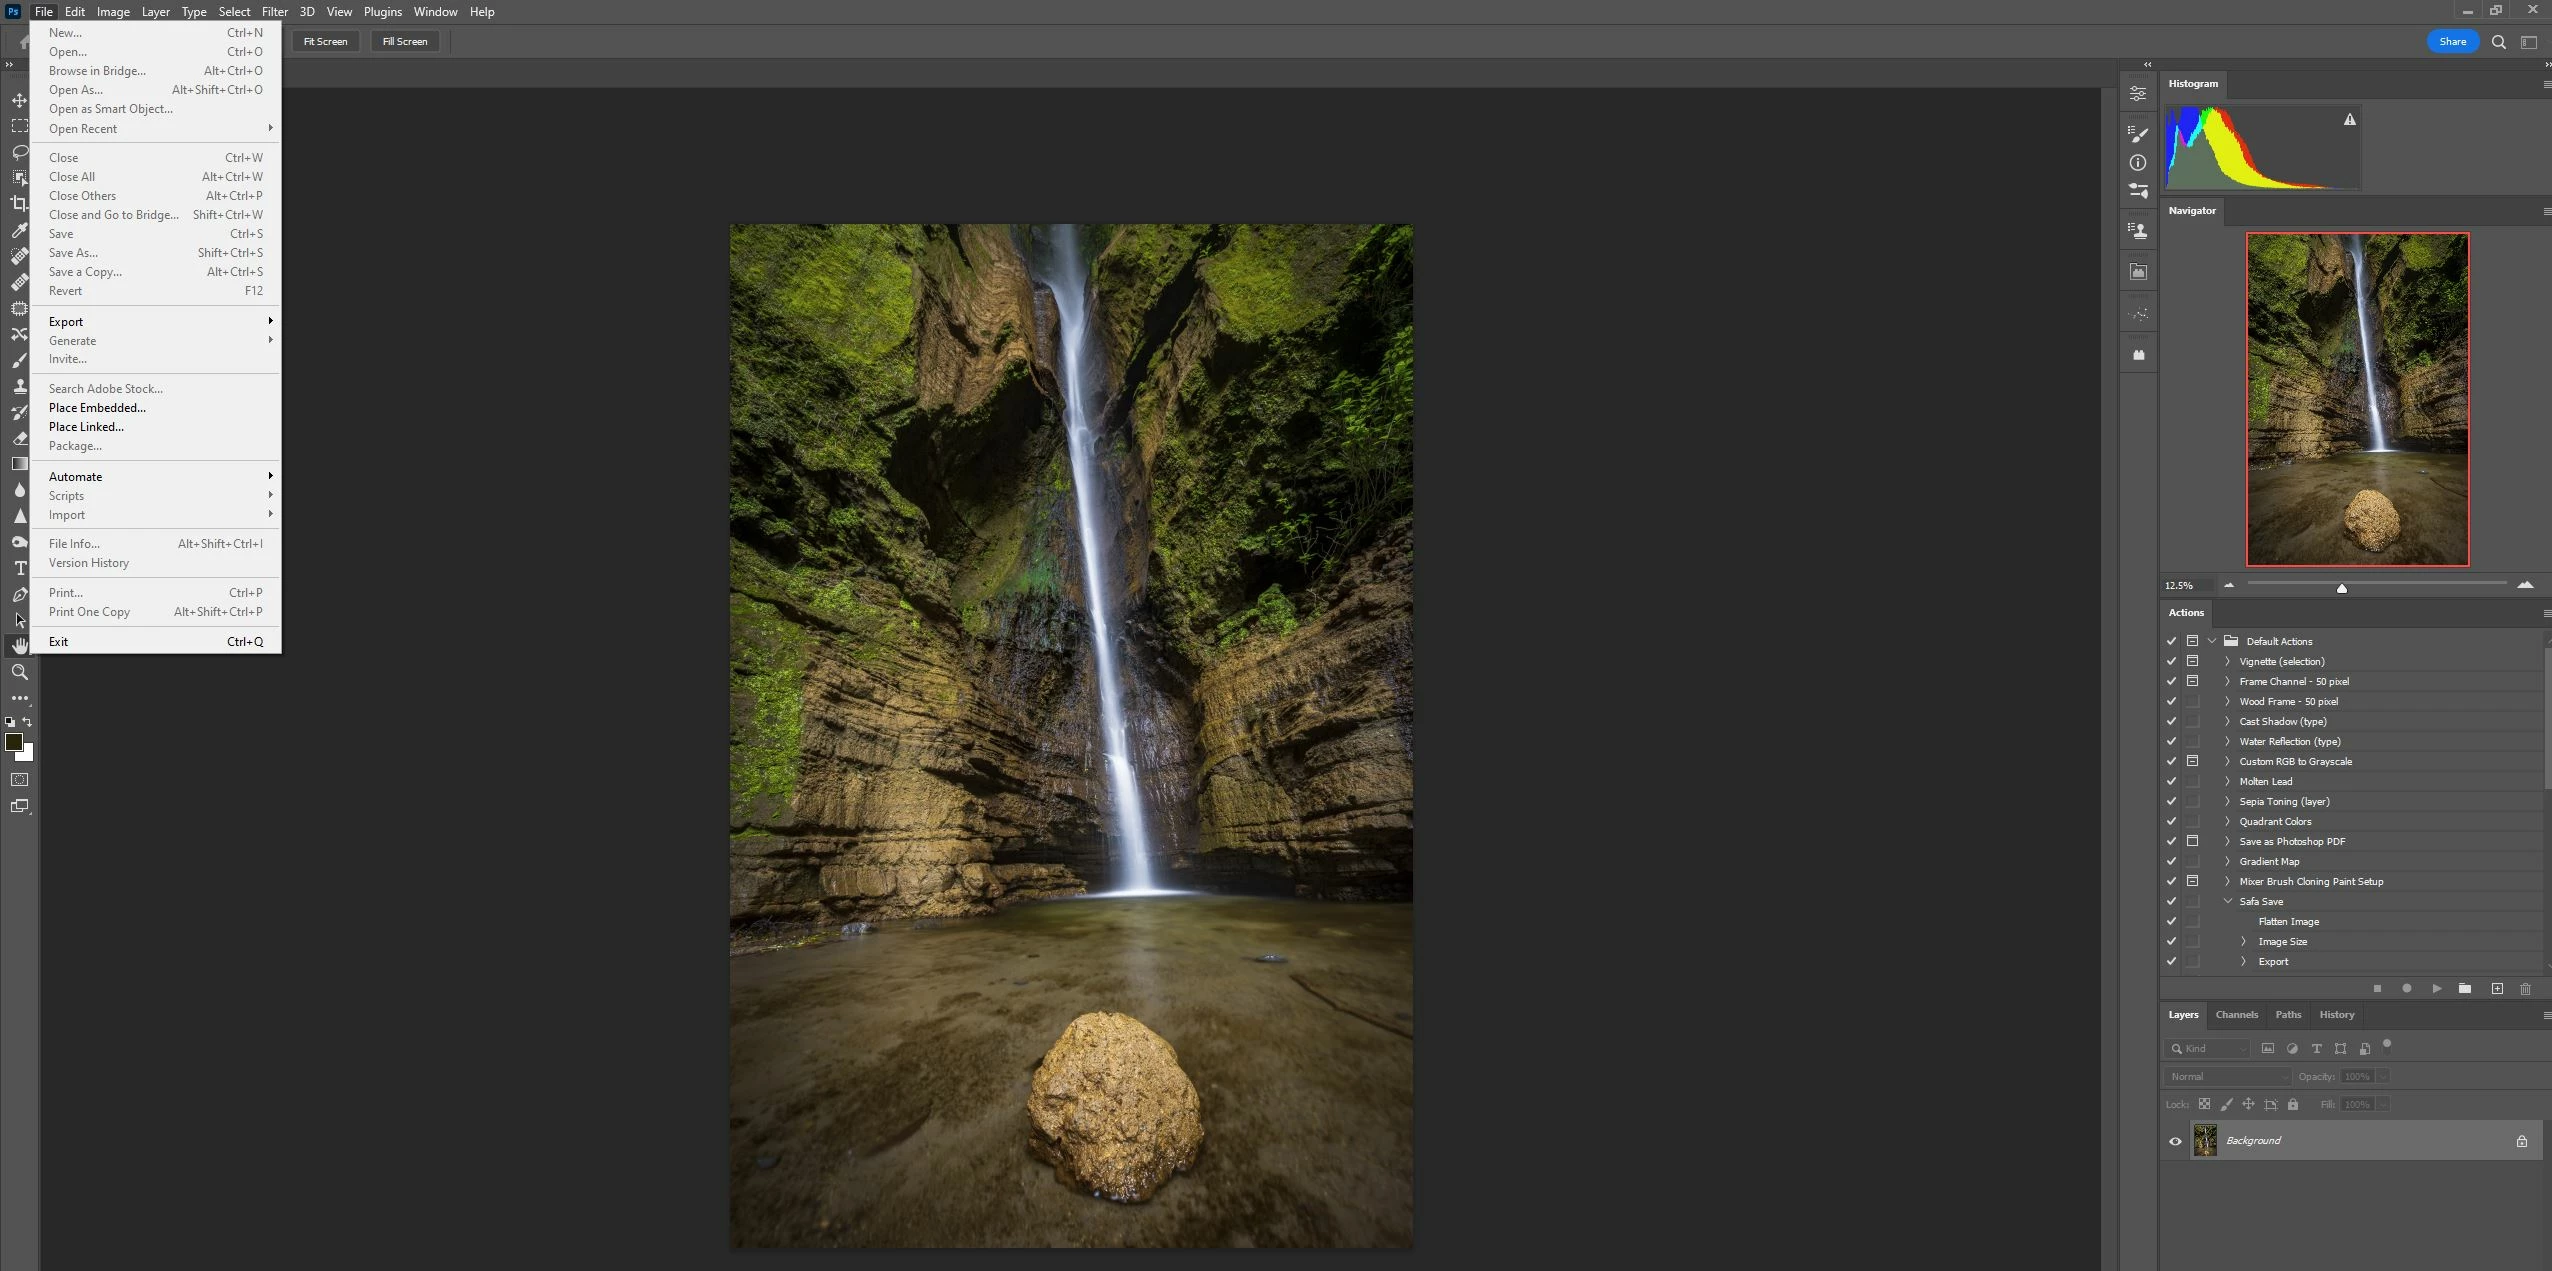The image size is (2552, 1271).
Task: Select the Move tool
Action: (19, 100)
